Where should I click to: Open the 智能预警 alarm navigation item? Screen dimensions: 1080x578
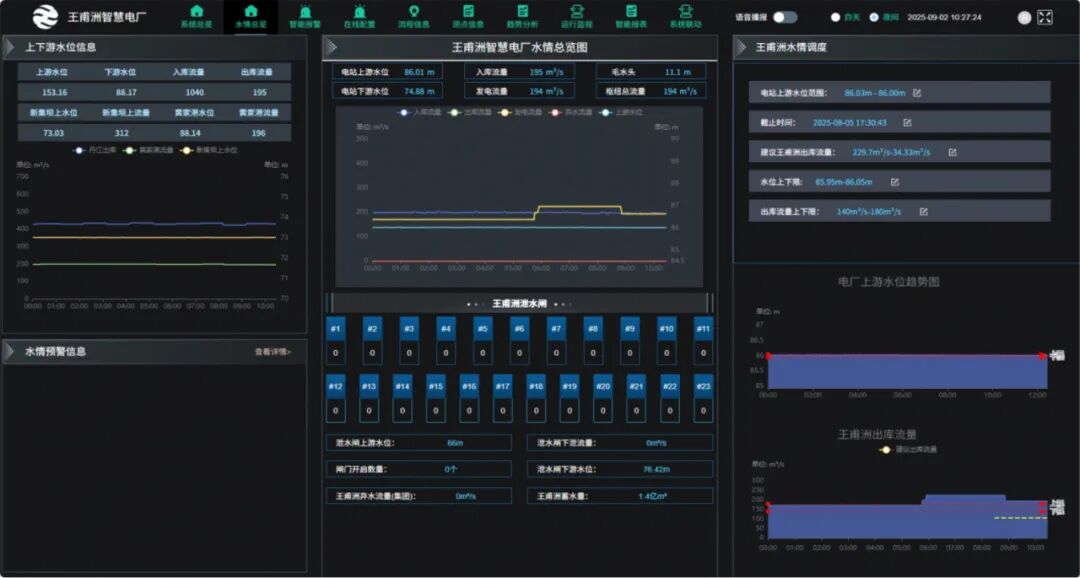pos(304,17)
